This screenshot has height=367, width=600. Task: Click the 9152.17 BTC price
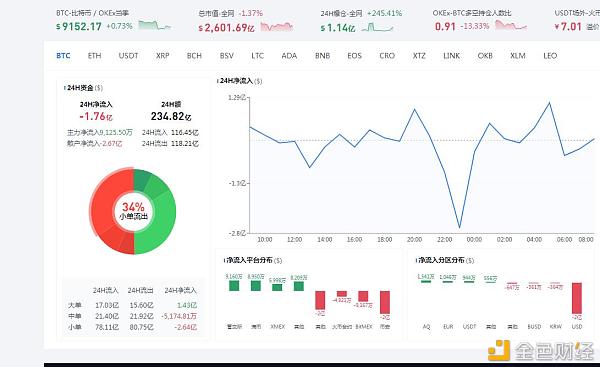click(x=82, y=26)
